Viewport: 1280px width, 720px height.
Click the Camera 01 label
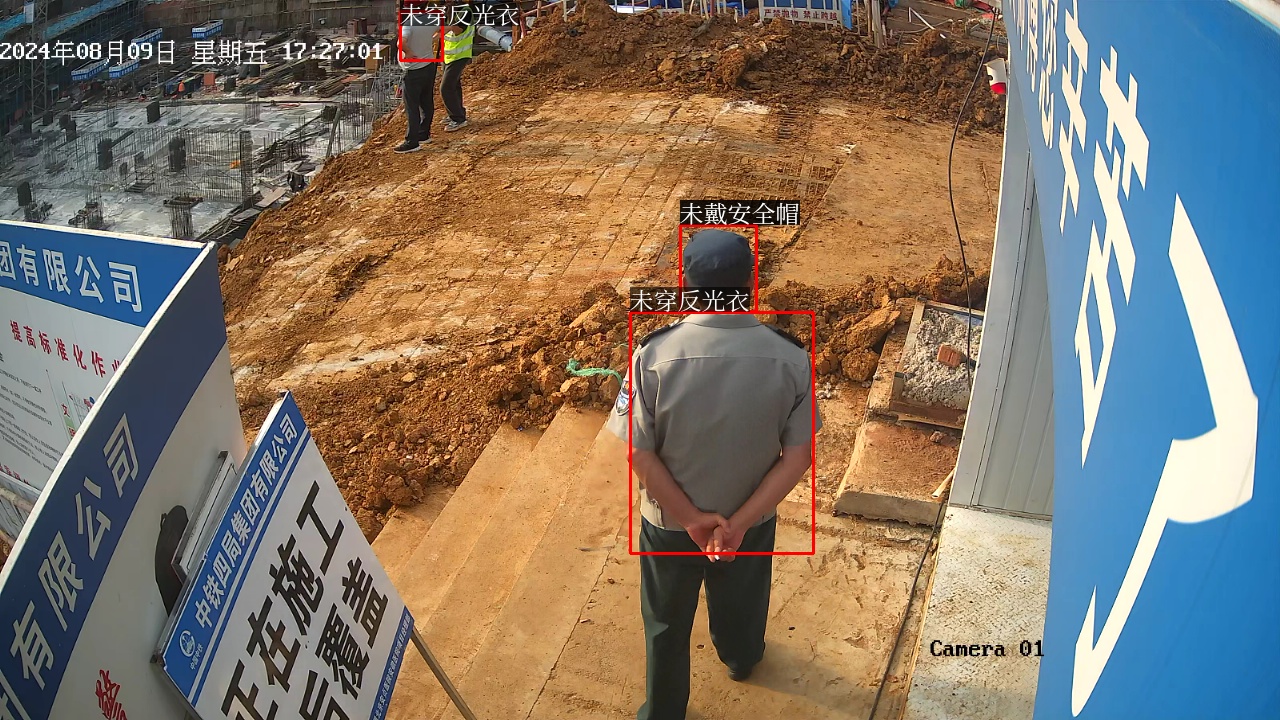pos(986,649)
